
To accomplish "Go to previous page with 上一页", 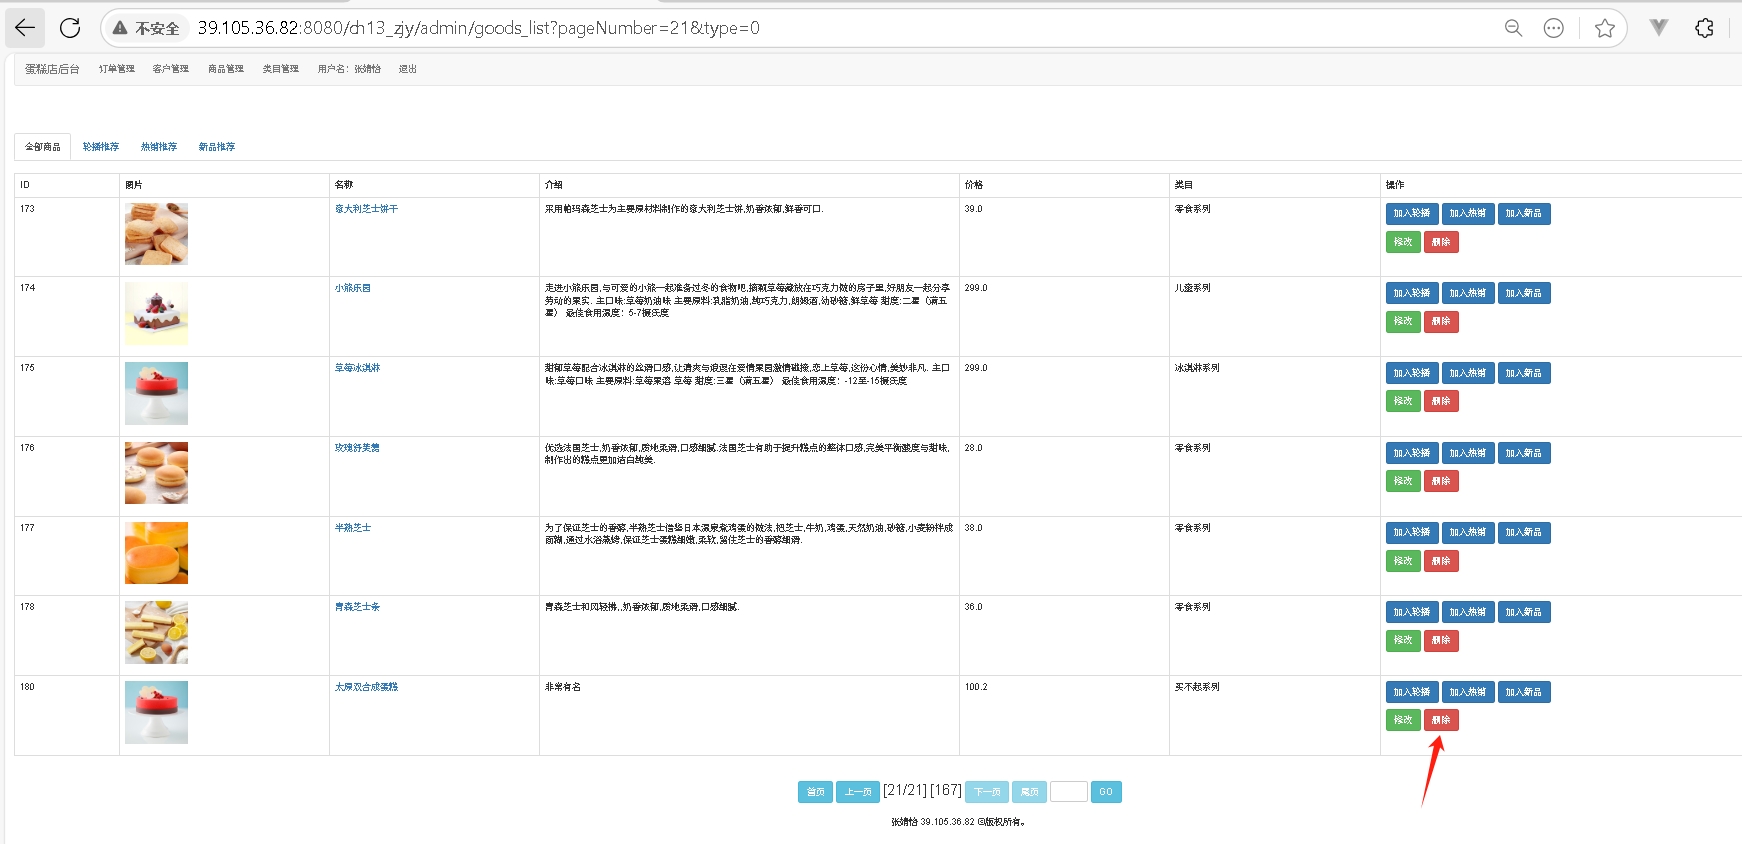I will click(x=858, y=792).
